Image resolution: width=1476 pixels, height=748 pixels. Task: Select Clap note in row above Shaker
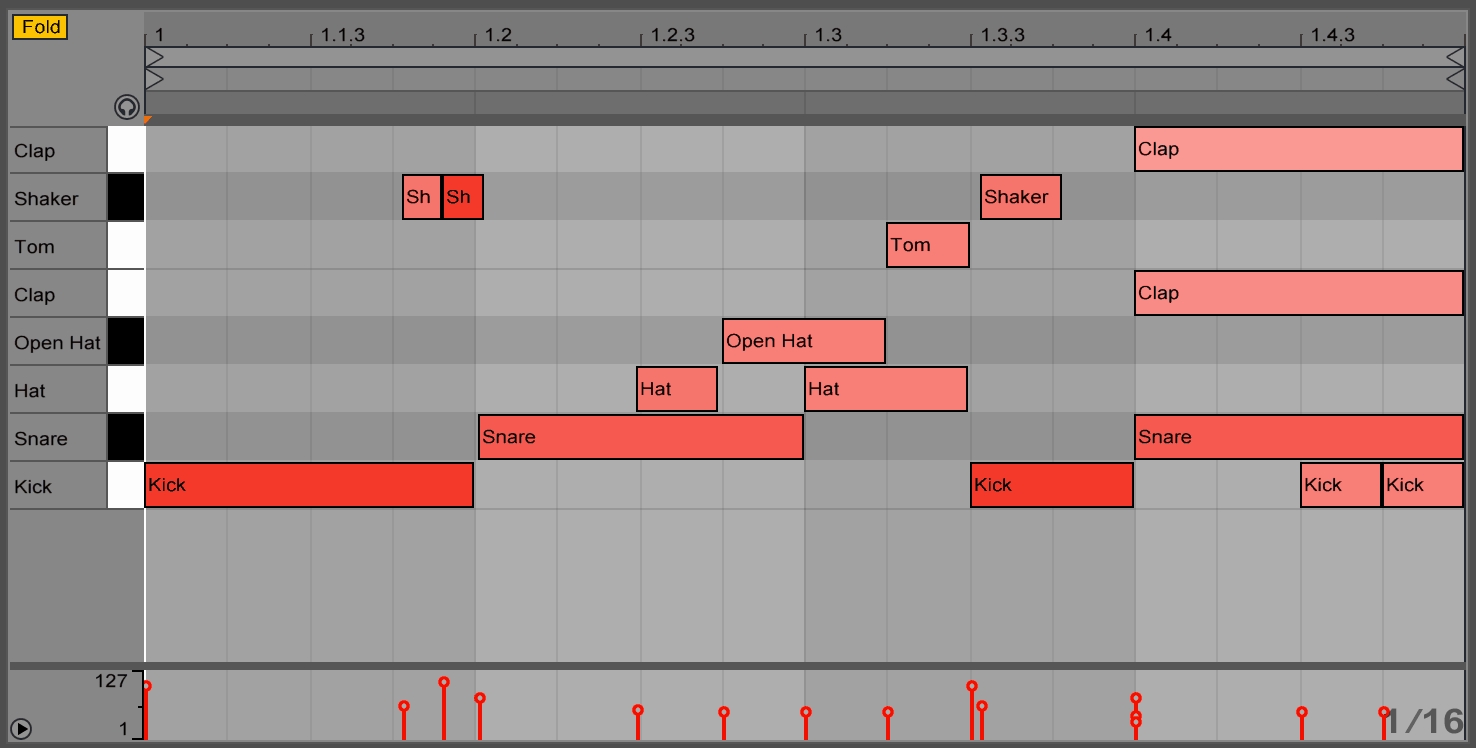1299,149
